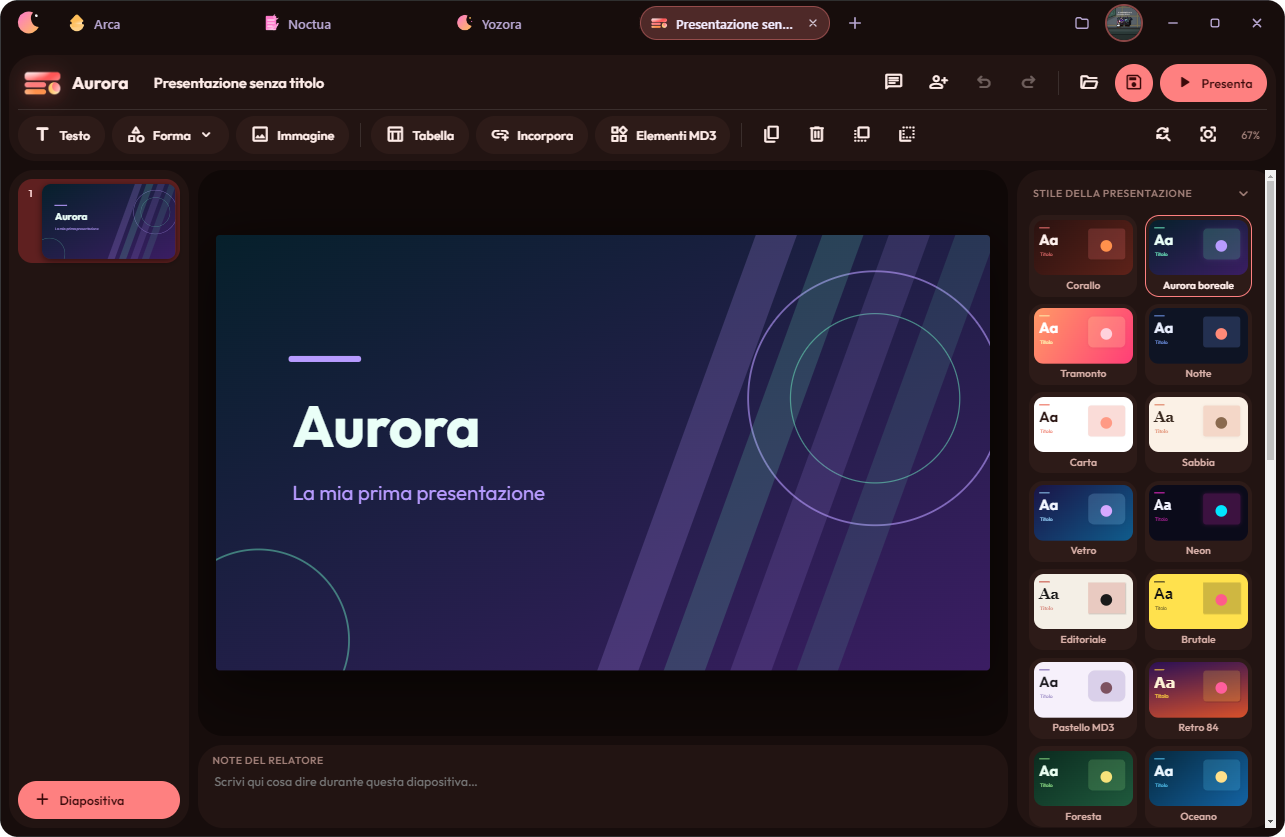Viewport: 1285px width, 837px height.
Task: Undo the last action
Action: pos(984,83)
